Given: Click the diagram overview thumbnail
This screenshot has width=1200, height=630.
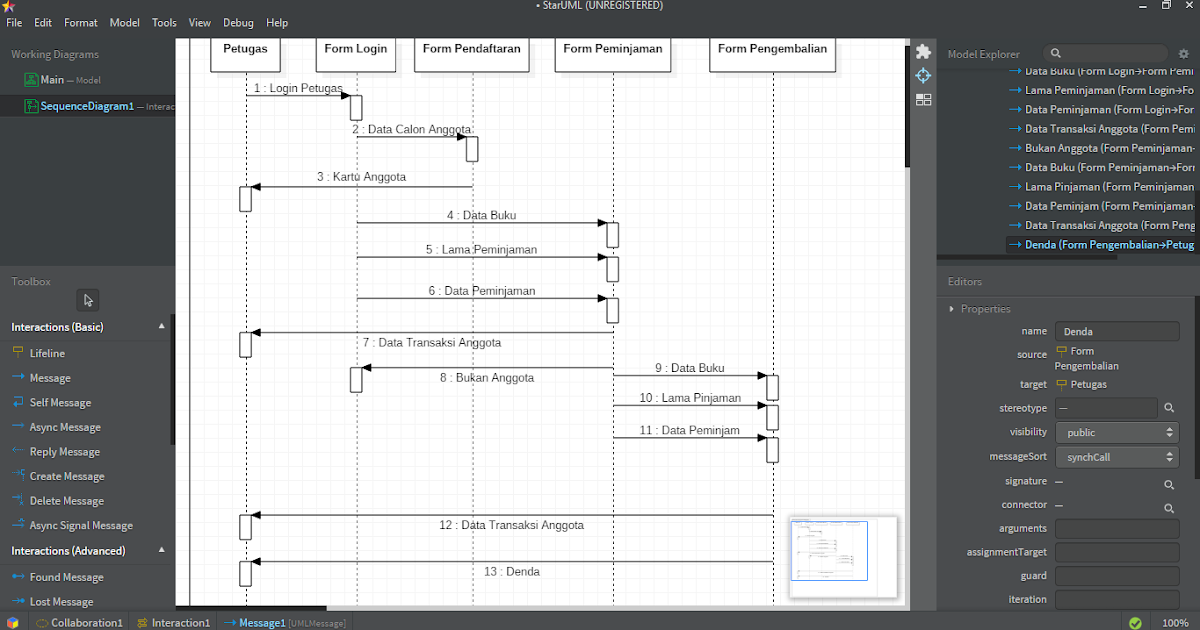Looking at the screenshot, I should point(842,556).
